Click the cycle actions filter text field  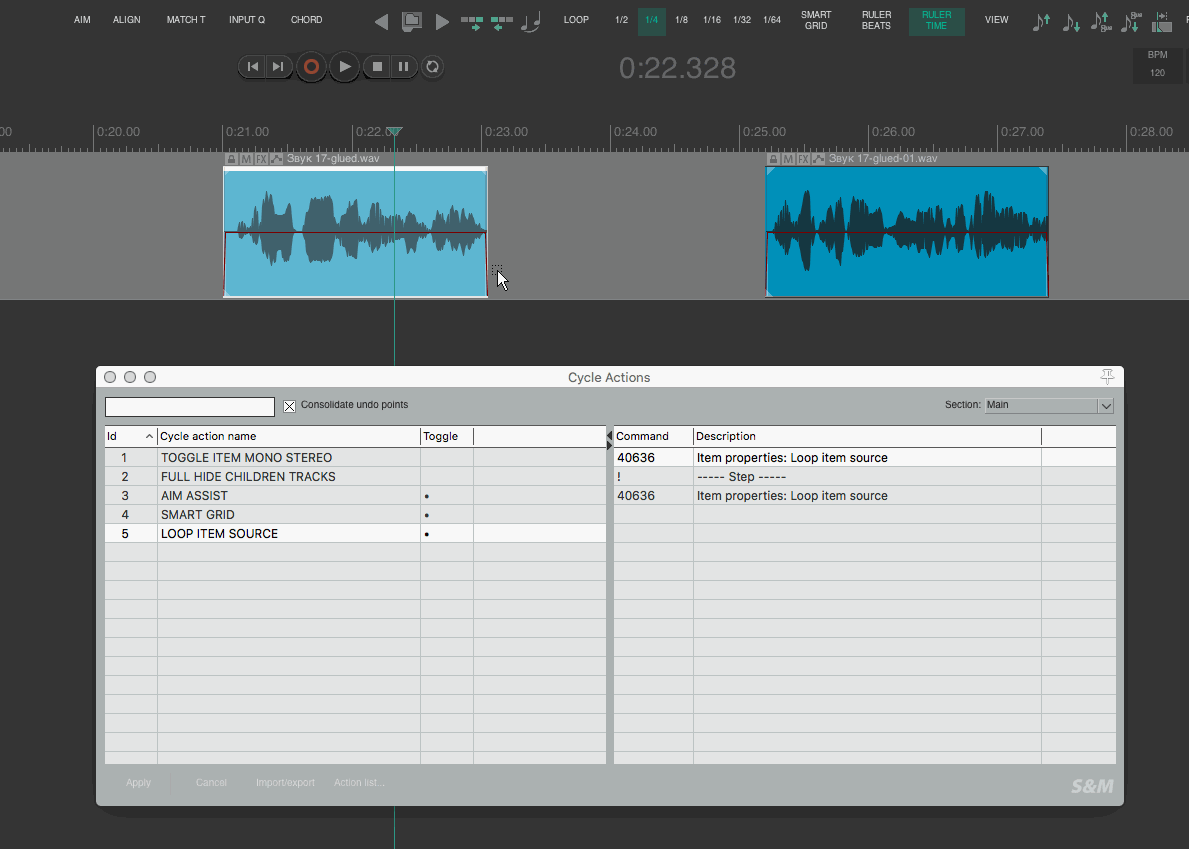190,407
